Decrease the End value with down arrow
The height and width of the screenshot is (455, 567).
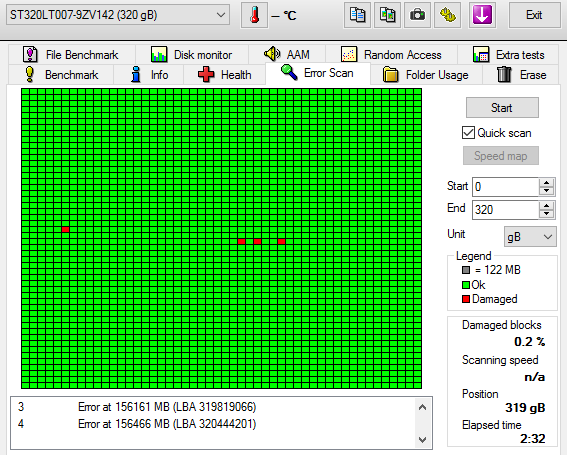click(x=547, y=214)
